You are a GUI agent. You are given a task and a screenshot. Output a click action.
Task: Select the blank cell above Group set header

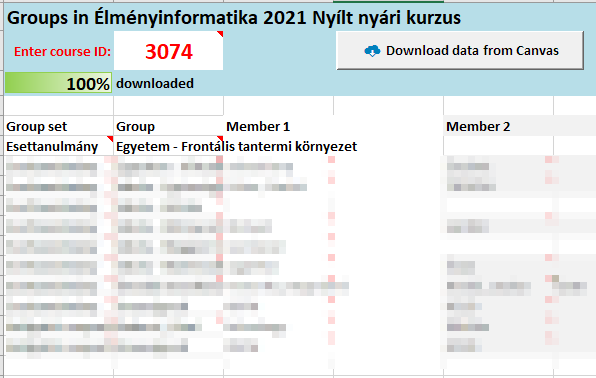tap(59, 106)
